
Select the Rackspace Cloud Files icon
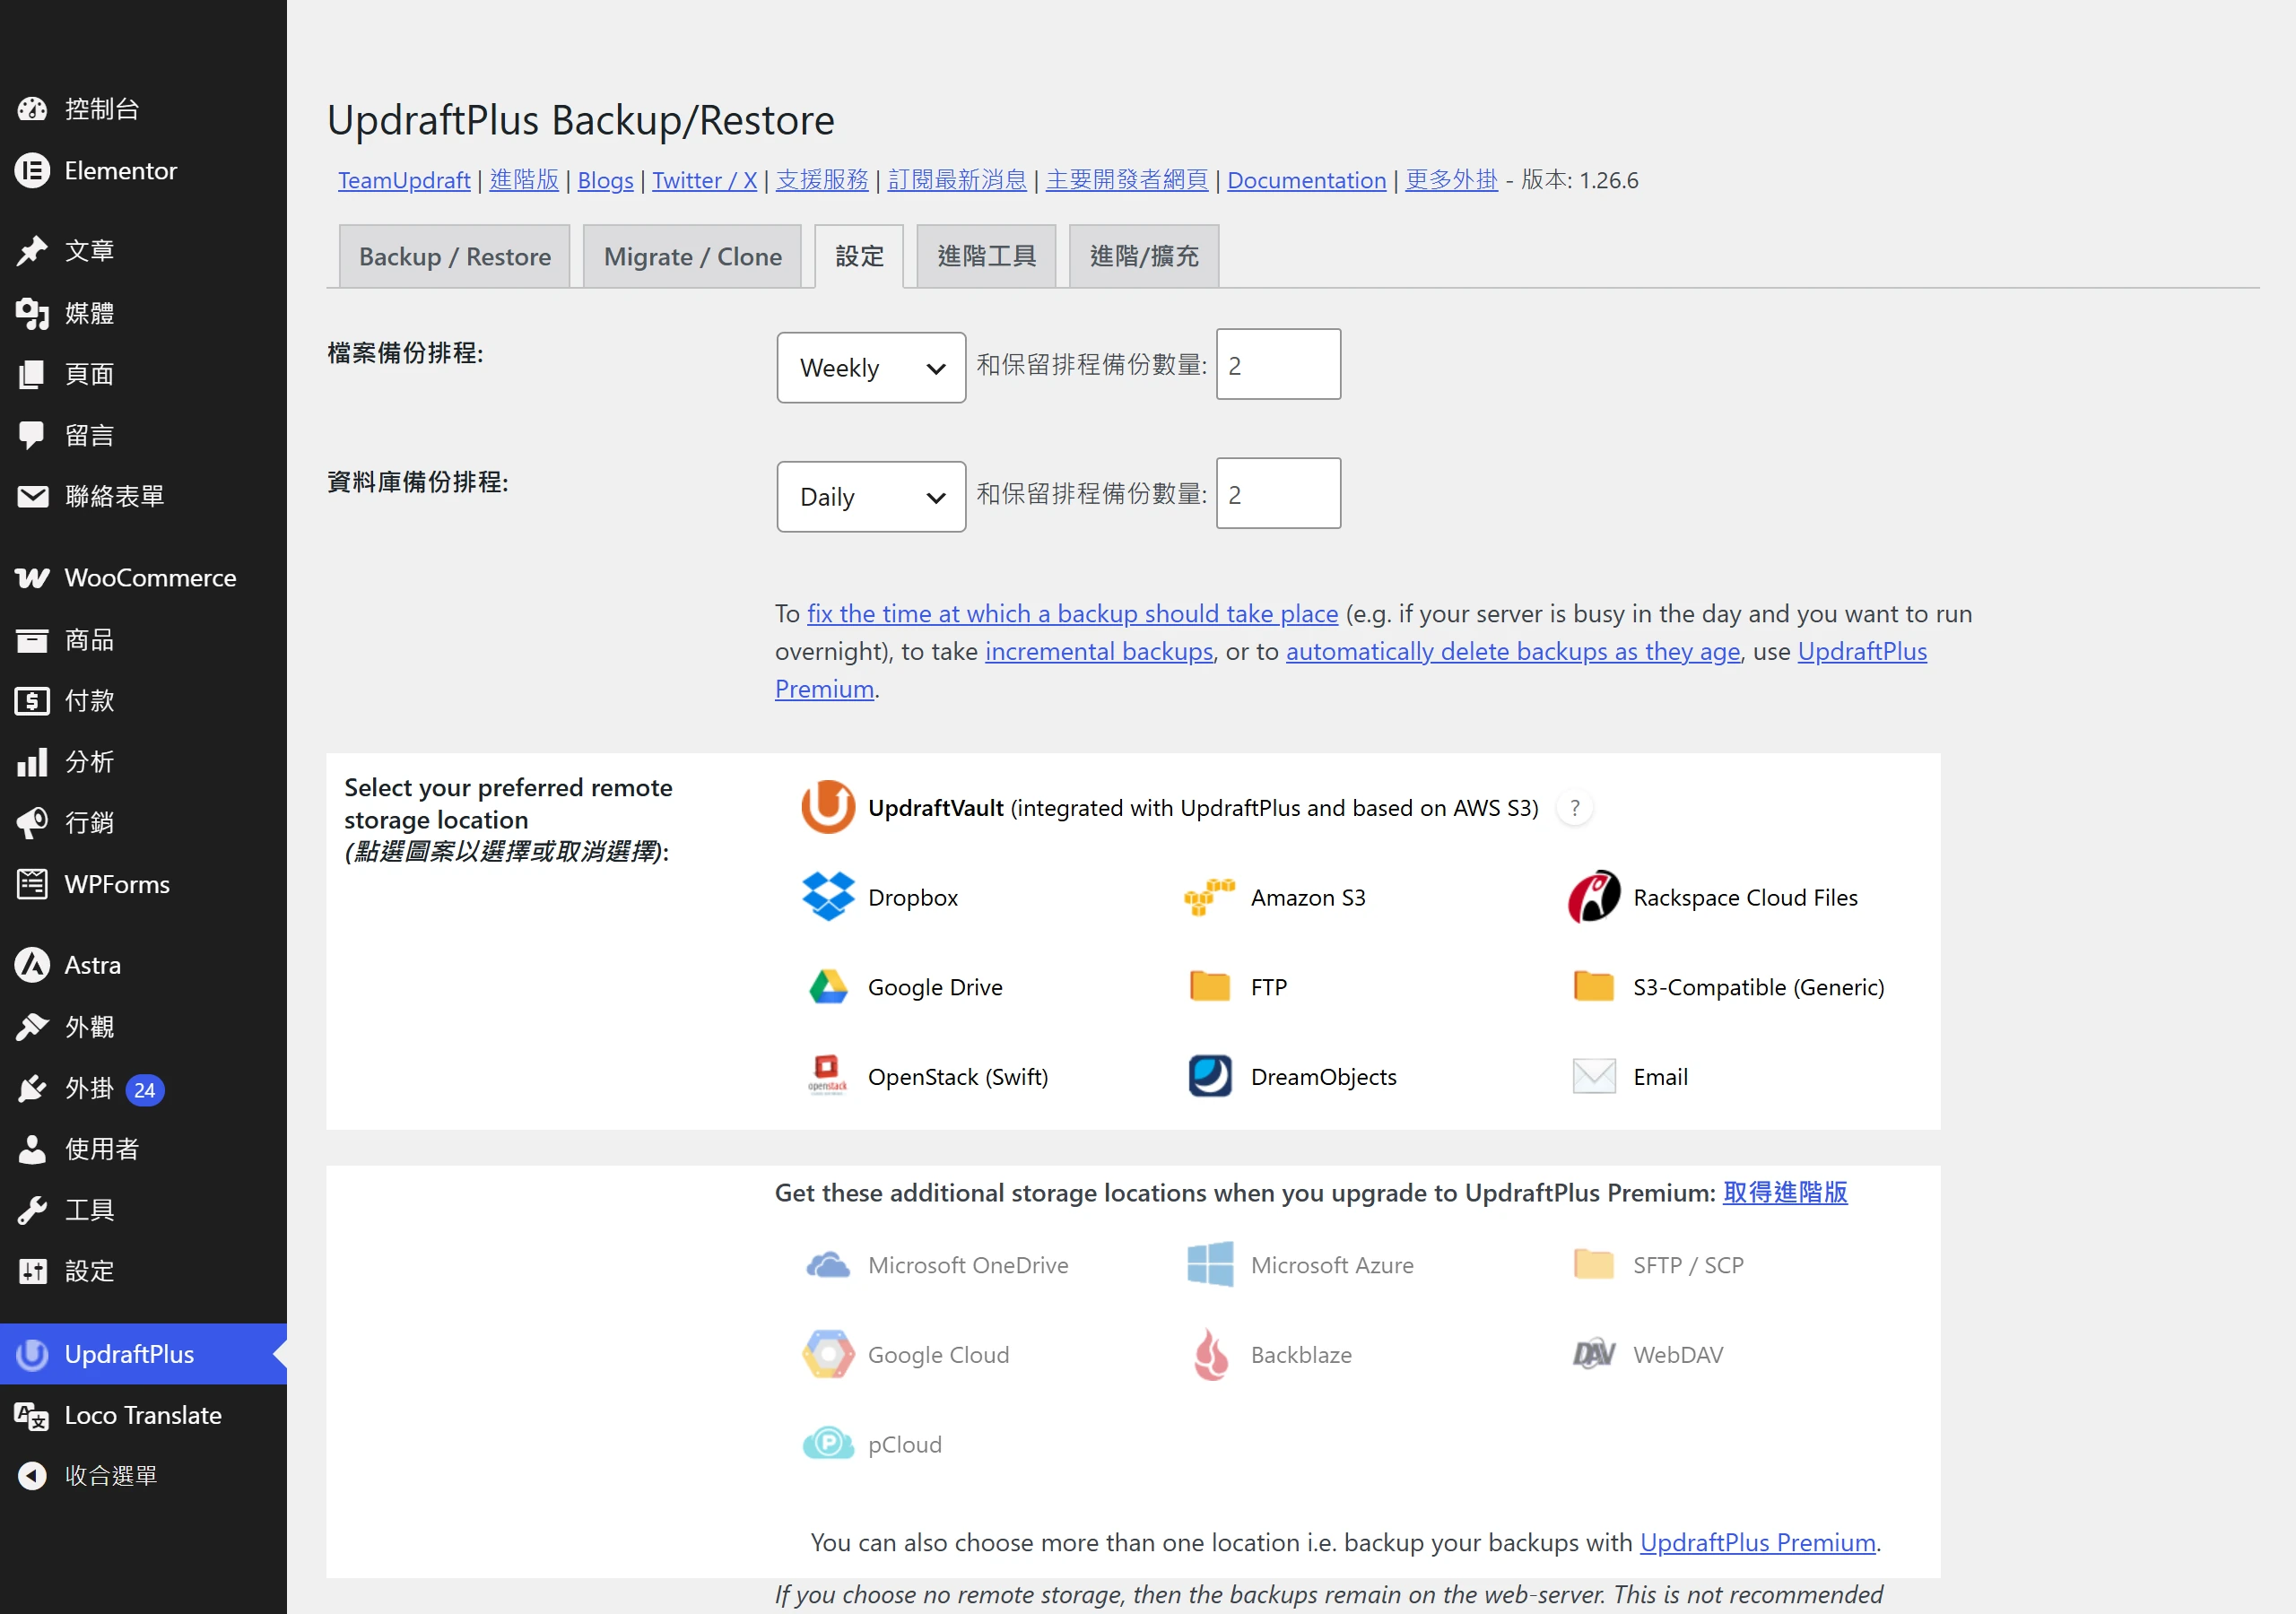pyautogui.click(x=1594, y=897)
